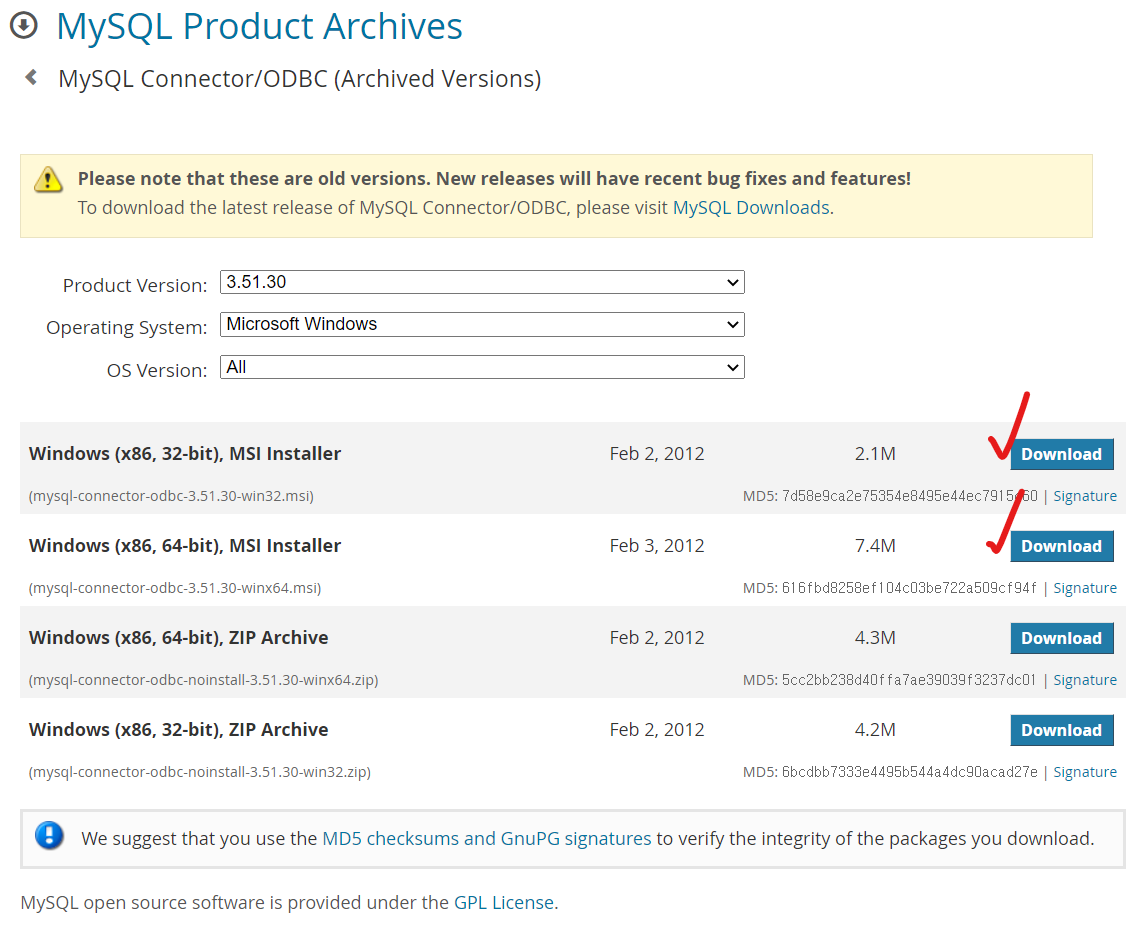Click the OS Version label
The width and height of the screenshot is (1140, 938).
pyautogui.click(x=157, y=370)
